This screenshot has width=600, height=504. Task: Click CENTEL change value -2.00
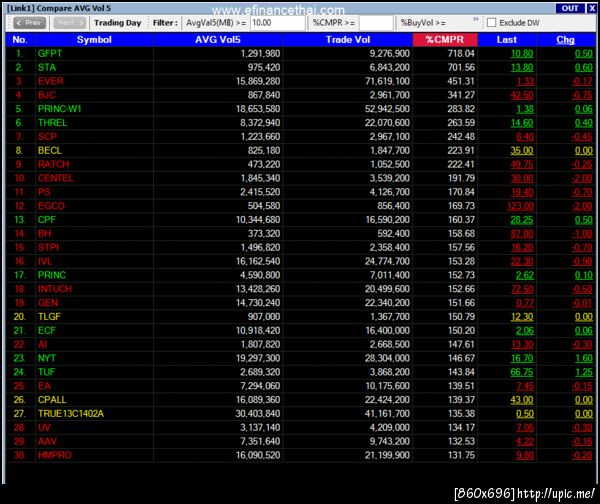[x=582, y=178]
